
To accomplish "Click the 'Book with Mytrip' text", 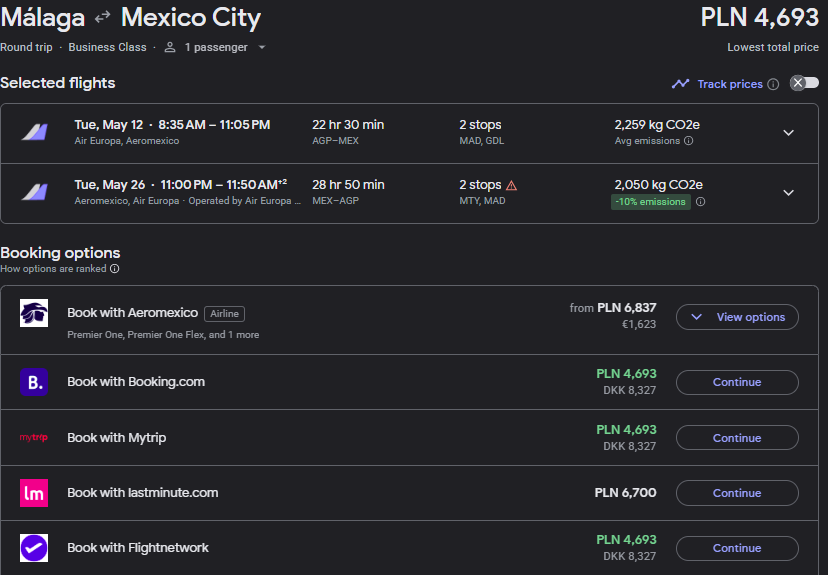I will point(117,438).
